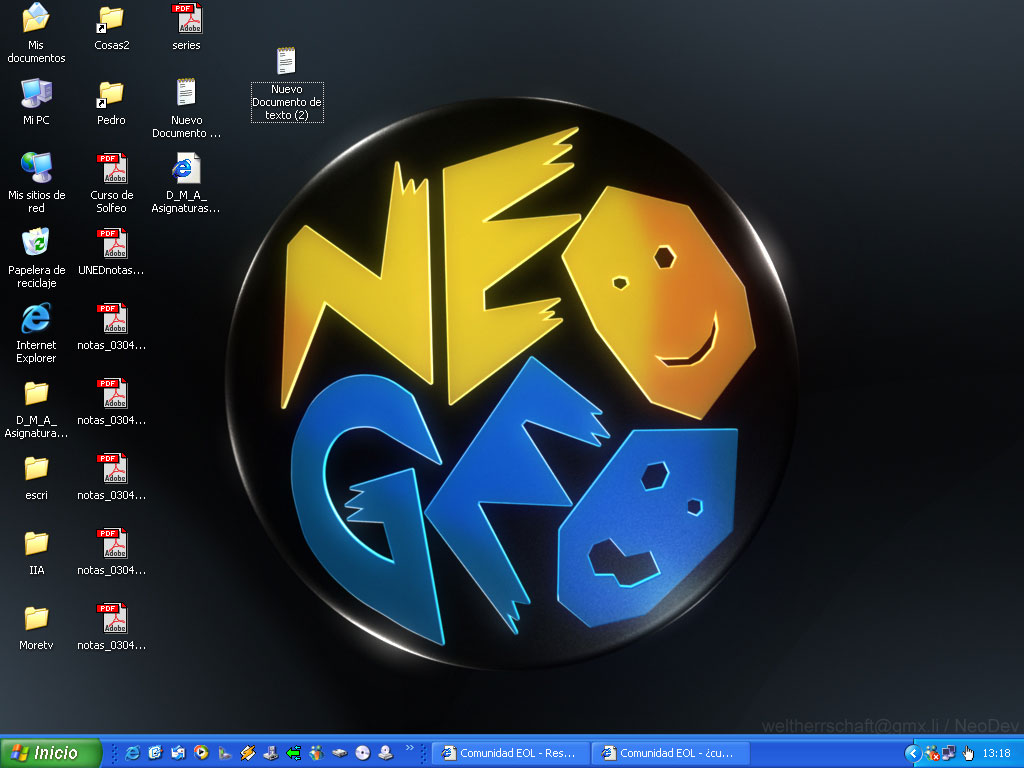Click the network computers tray icon
This screenshot has height=768, width=1024.
pyautogui.click(x=949, y=753)
